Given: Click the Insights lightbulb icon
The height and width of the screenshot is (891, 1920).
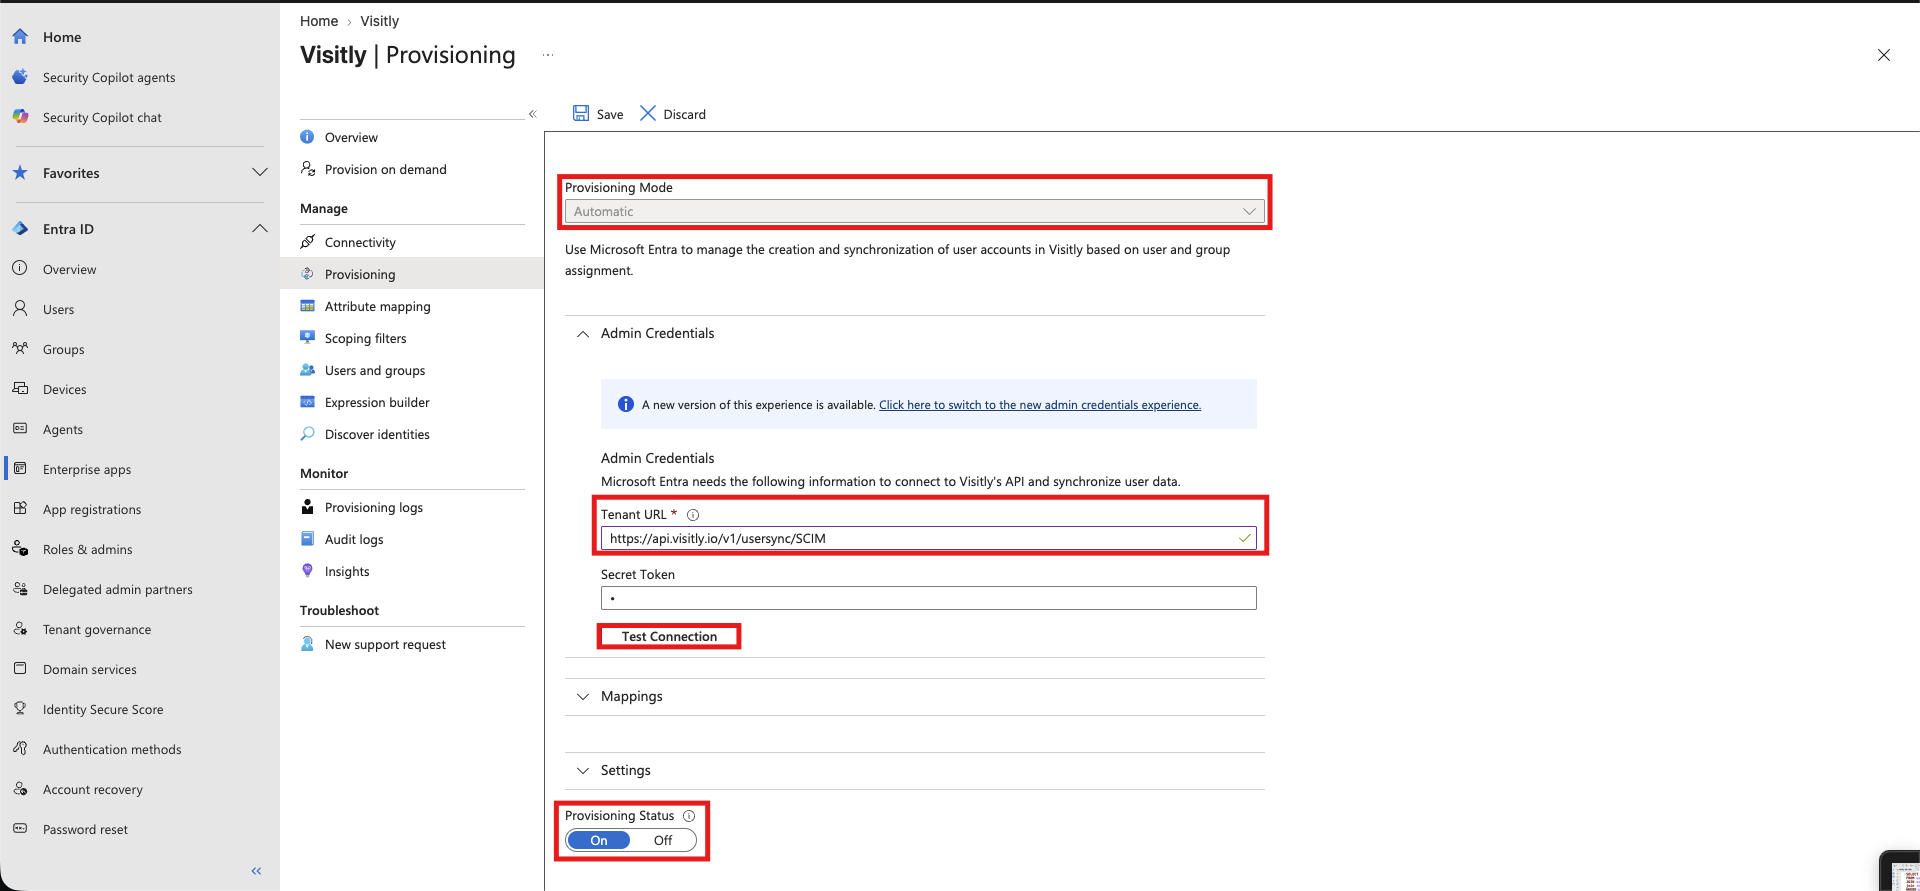Looking at the screenshot, I should (x=308, y=571).
